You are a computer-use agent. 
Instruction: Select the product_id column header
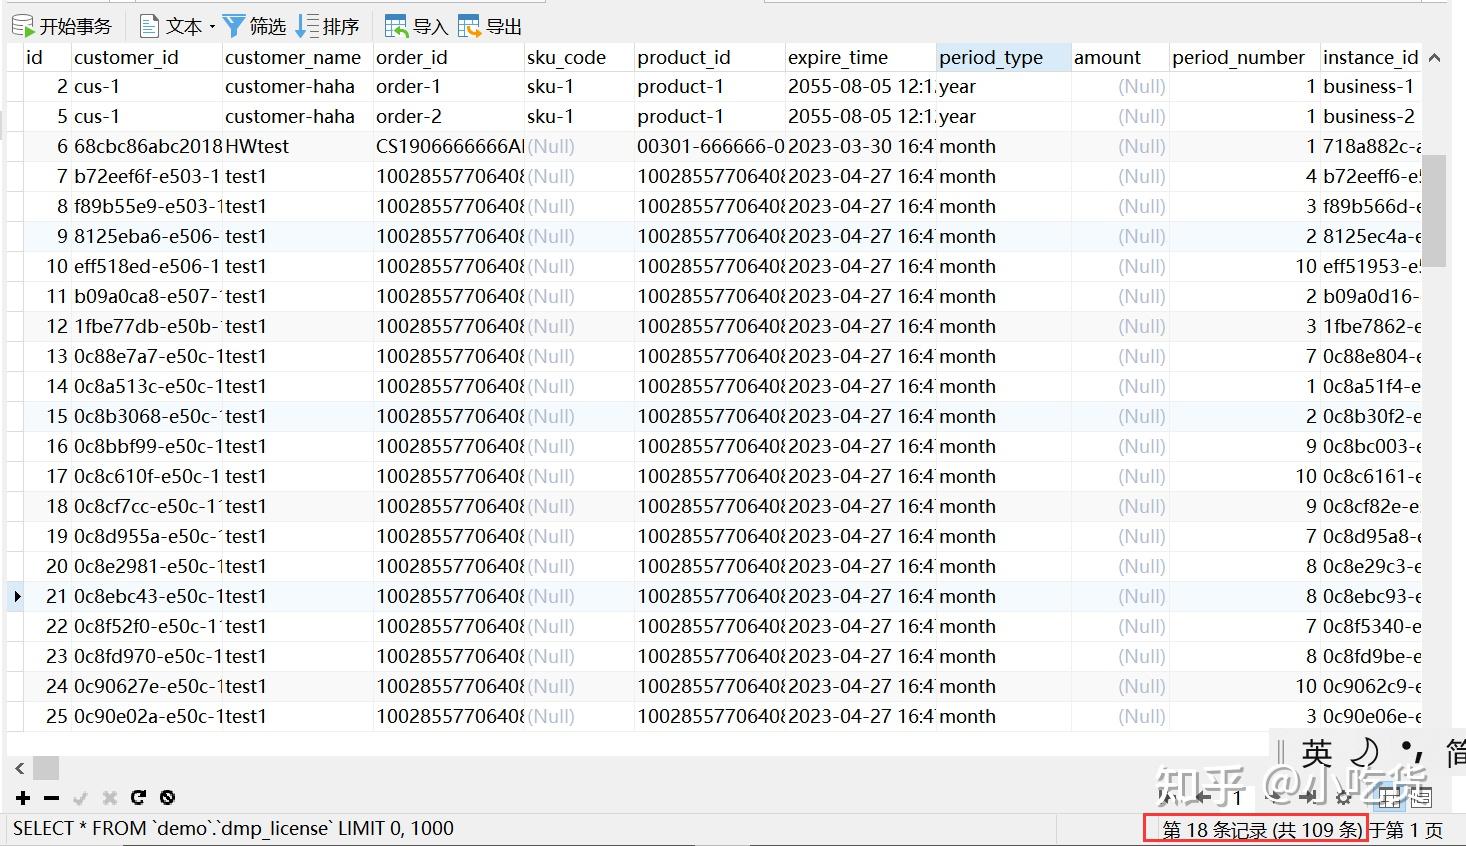(x=710, y=57)
